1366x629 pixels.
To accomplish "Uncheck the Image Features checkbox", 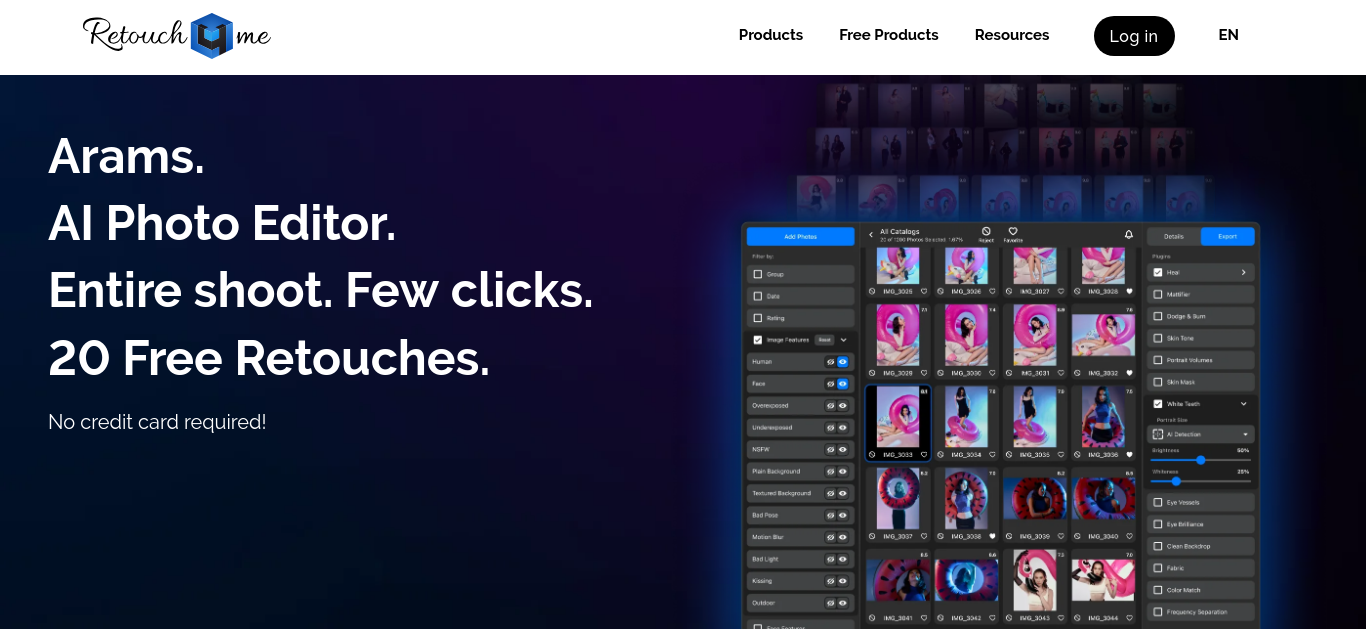I will pyautogui.click(x=758, y=340).
